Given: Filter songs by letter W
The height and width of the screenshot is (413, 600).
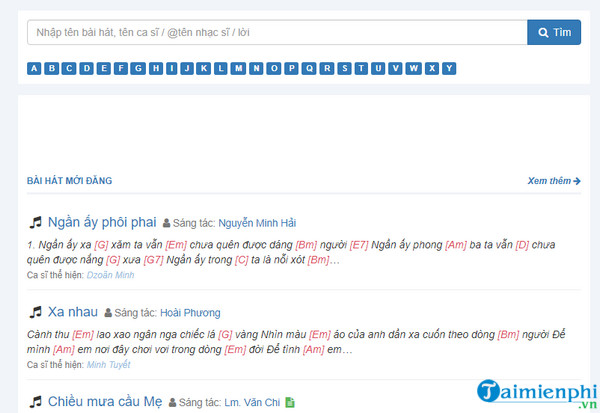Looking at the screenshot, I should tap(414, 69).
